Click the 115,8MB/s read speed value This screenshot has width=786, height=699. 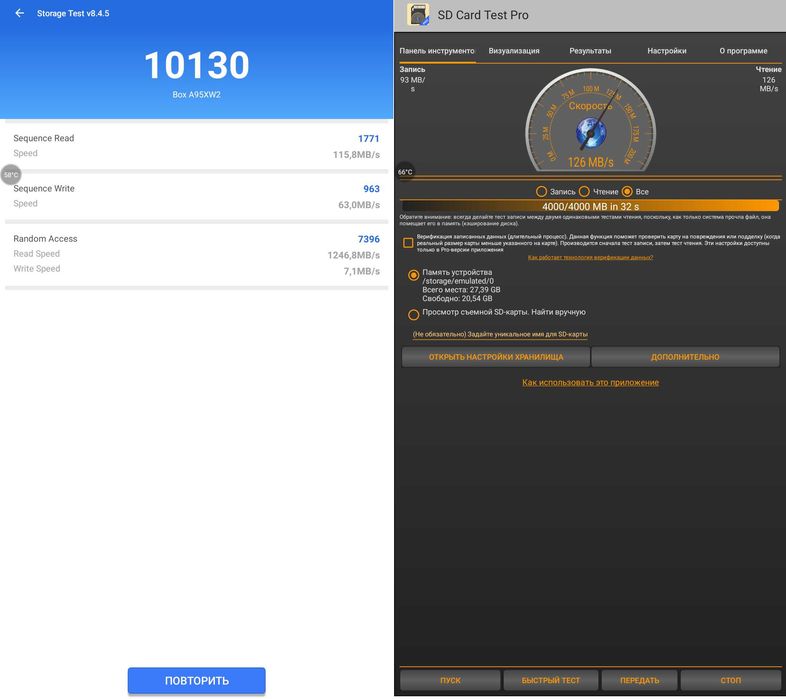point(356,155)
